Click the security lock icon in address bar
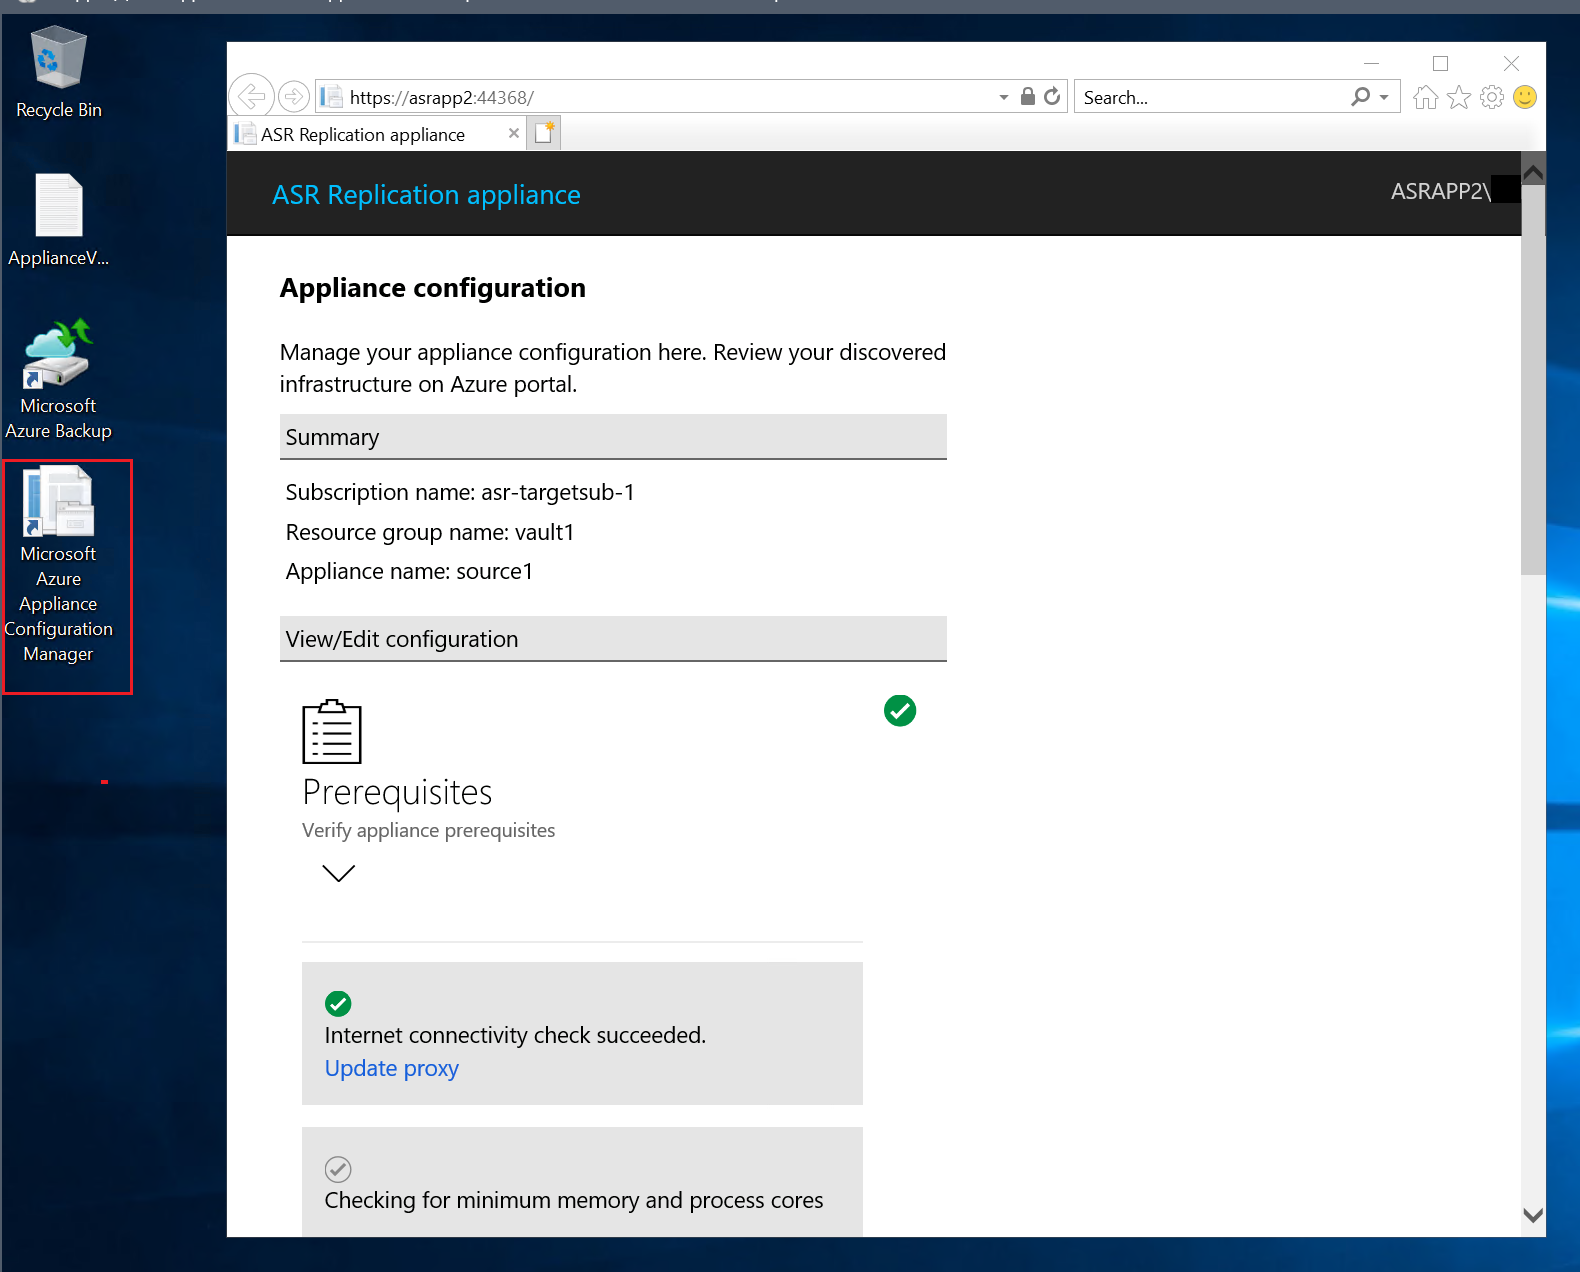Viewport: 1580px width, 1272px height. [x=1027, y=97]
